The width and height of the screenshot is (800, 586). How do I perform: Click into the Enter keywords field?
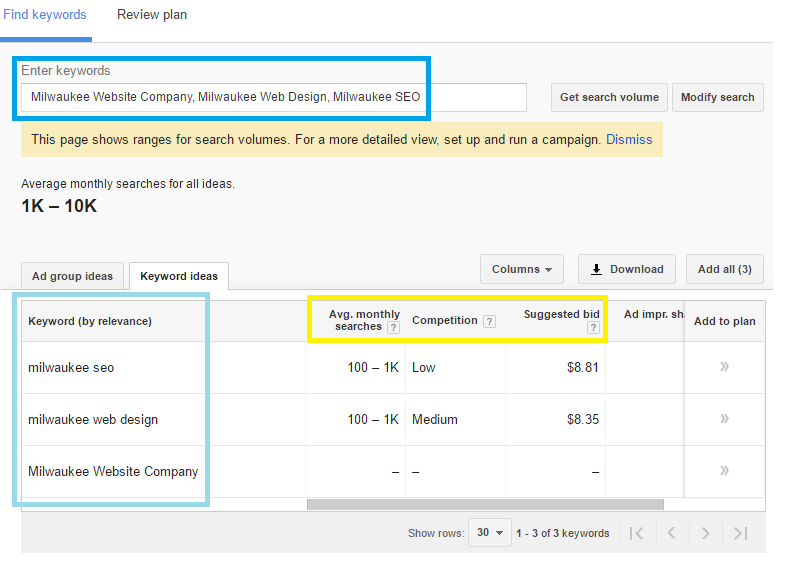273,97
